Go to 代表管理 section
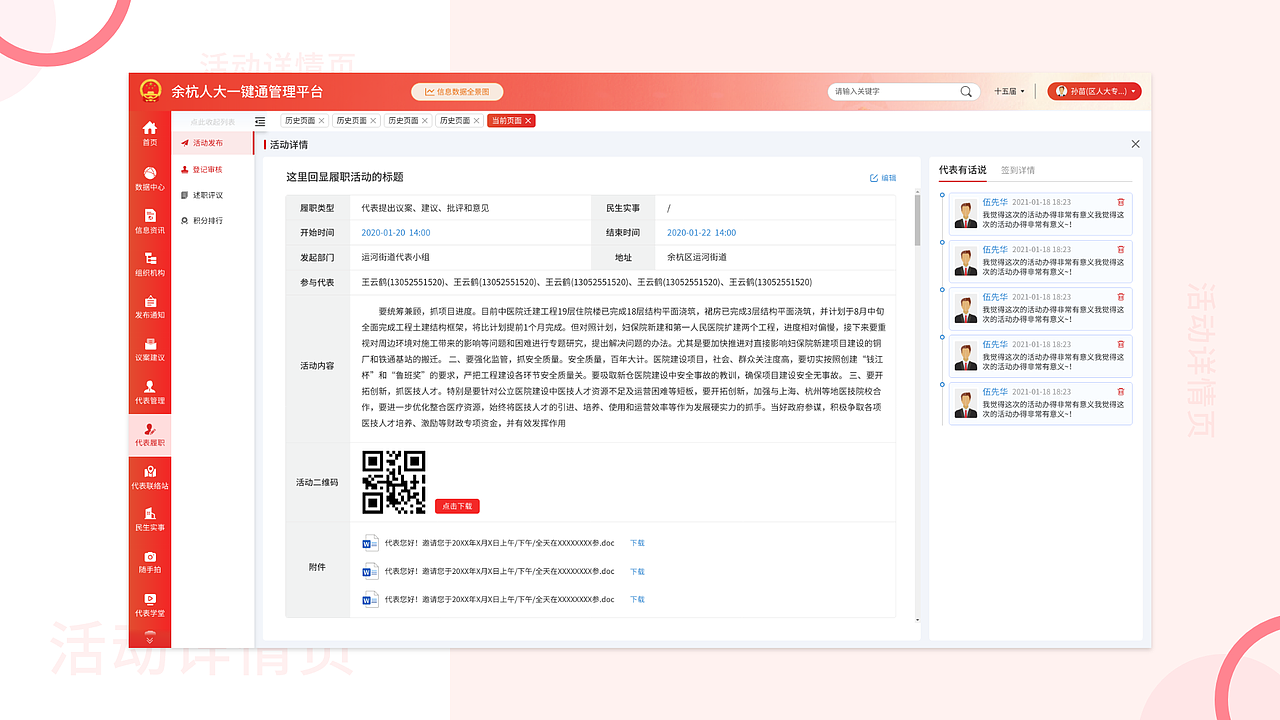 [150, 393]
